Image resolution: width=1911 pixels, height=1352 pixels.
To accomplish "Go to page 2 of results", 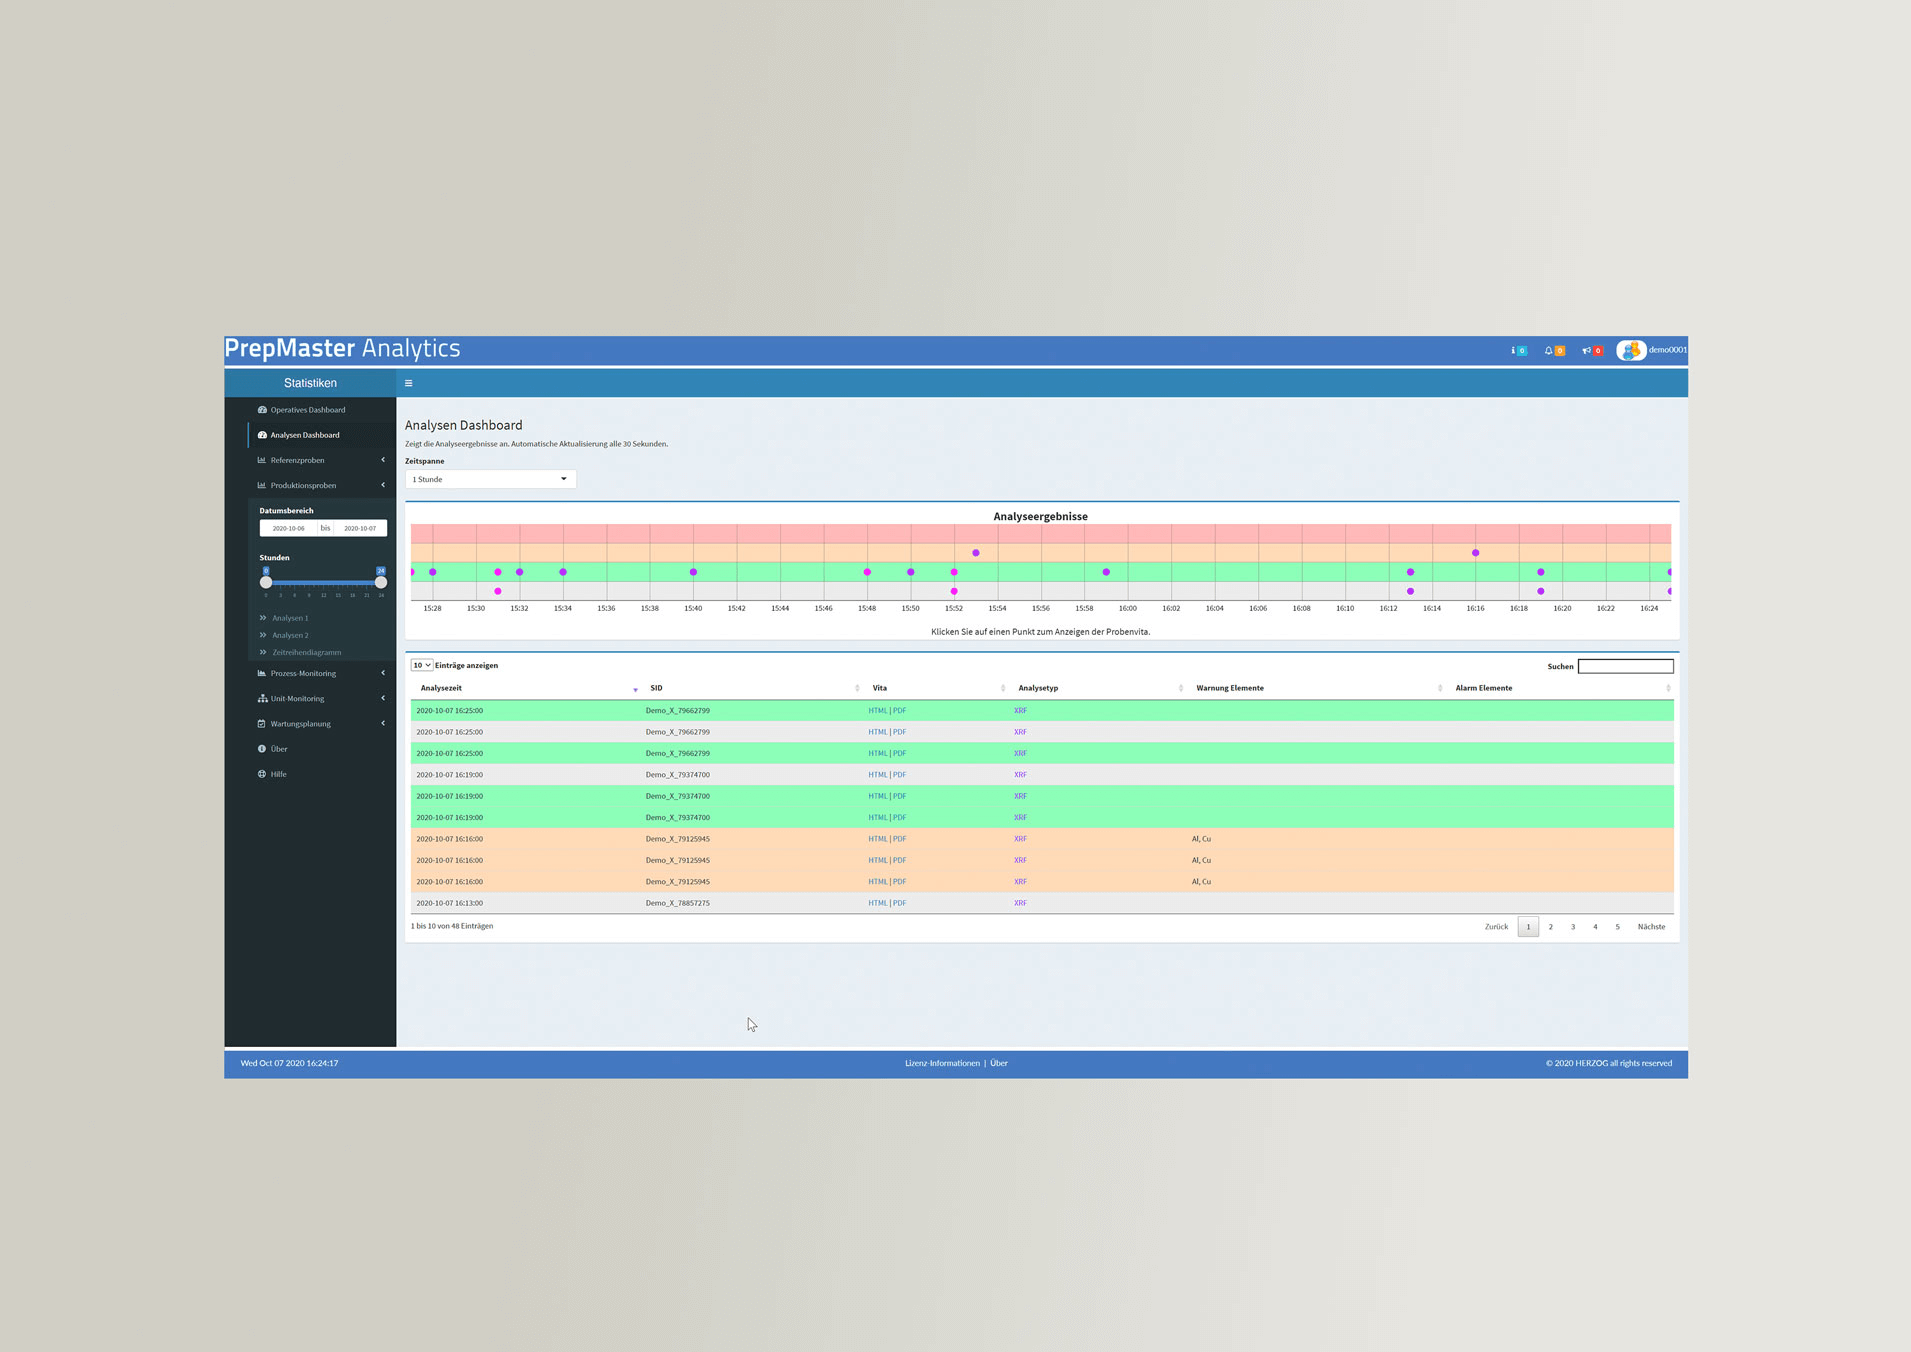I will [1550, 927].
